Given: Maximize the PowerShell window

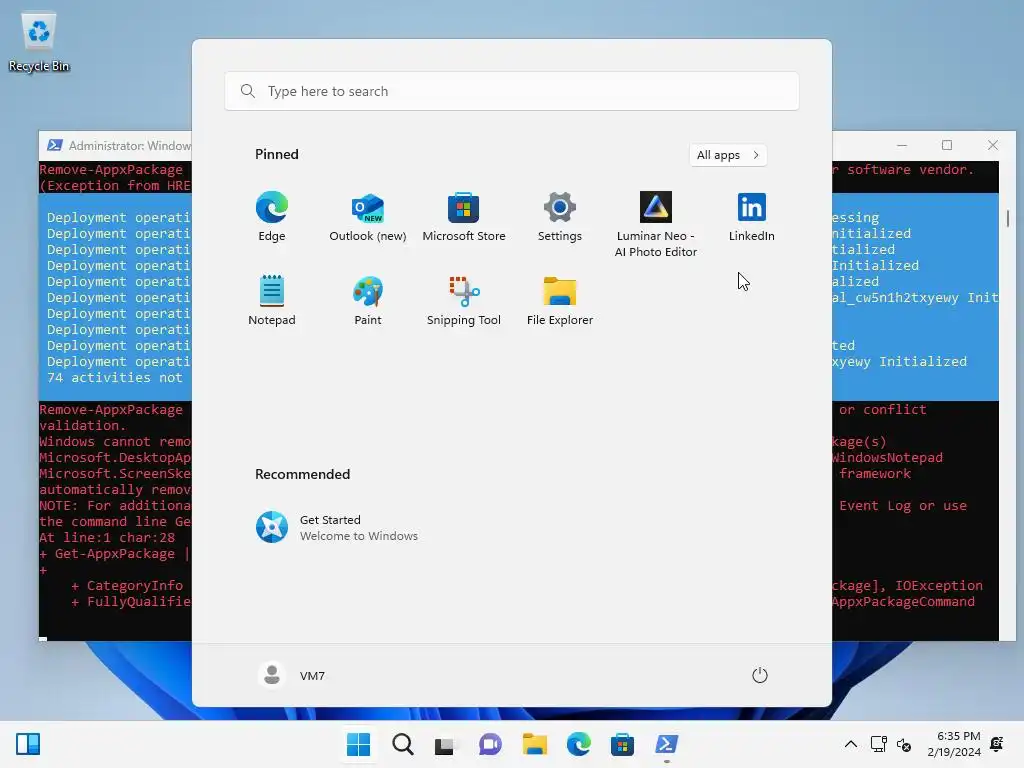Looking at the screenshot, I should pyautogui.click(x=947, y=145).
